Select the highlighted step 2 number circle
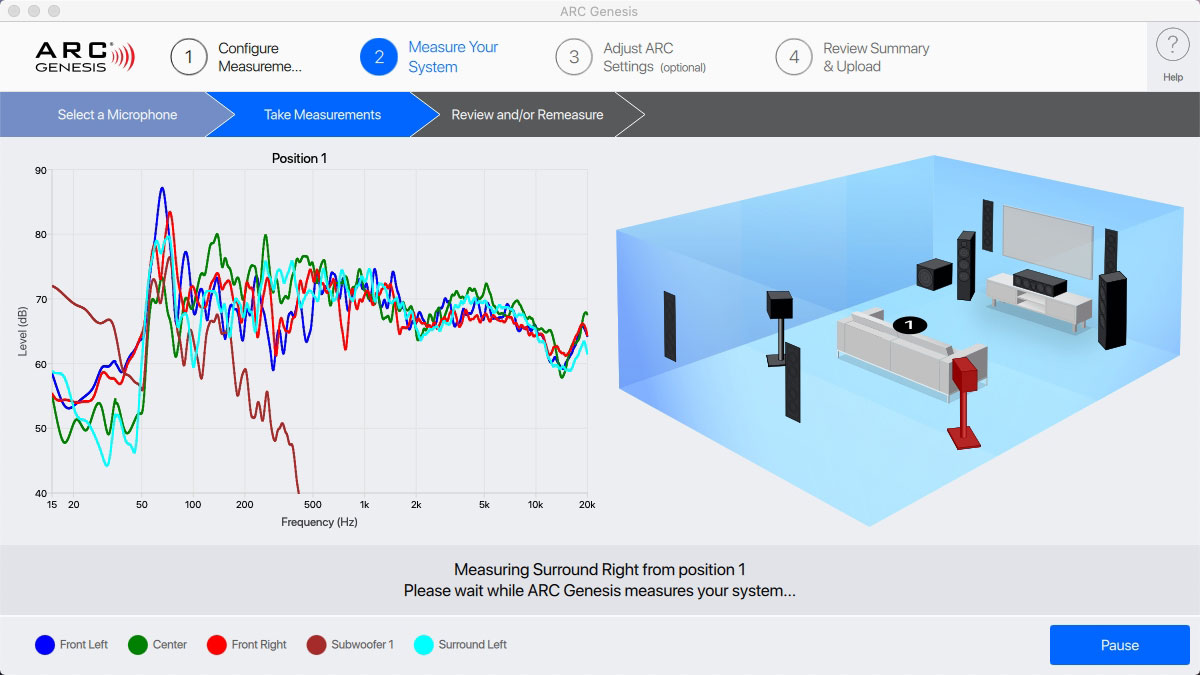Viewport: 1200px width, 675px height. pyautogui.click(x=379, y=57)
